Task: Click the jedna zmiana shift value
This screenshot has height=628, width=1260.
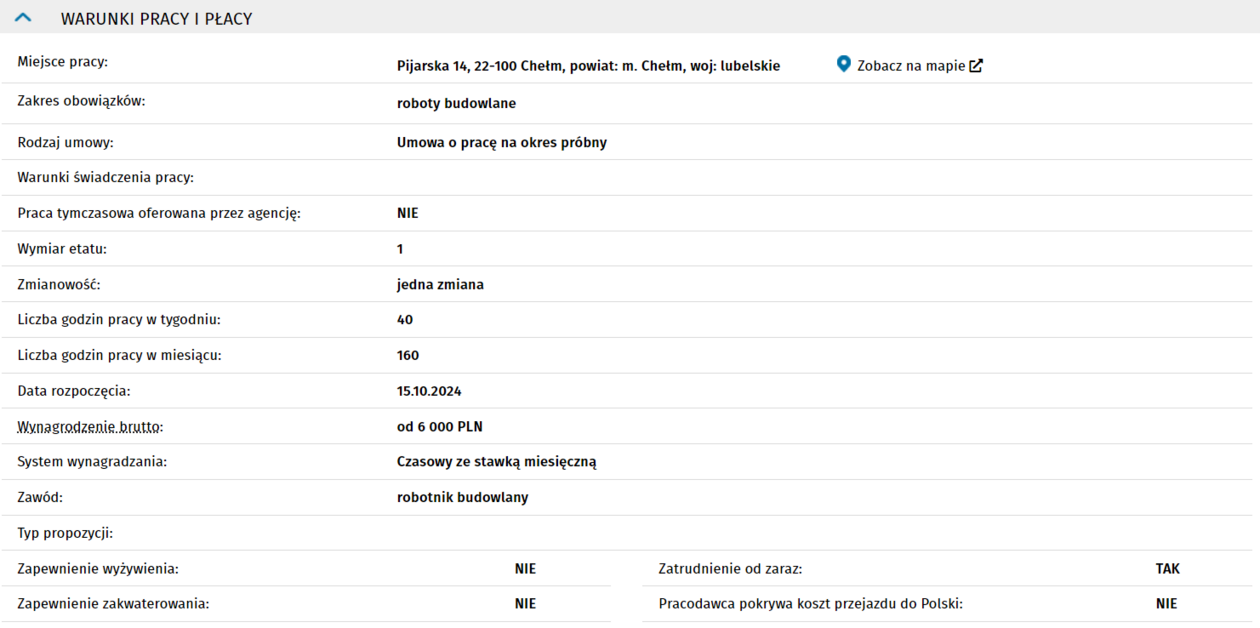Action: coord(440,284)
